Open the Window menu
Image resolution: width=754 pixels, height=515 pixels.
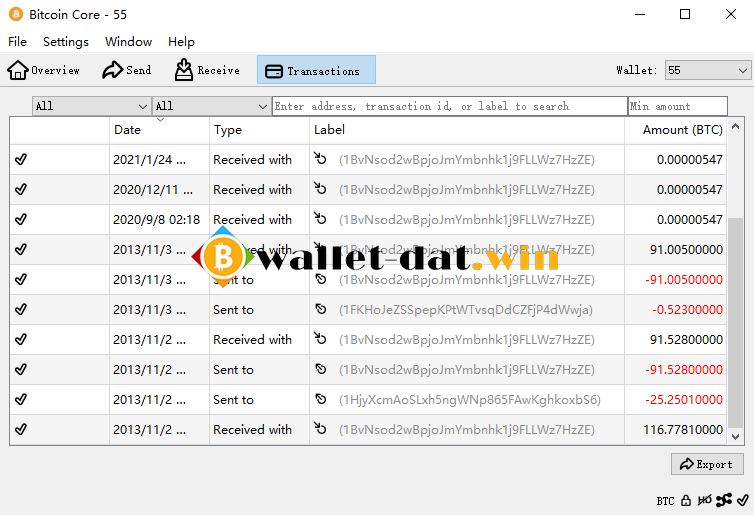click(128, 42)
